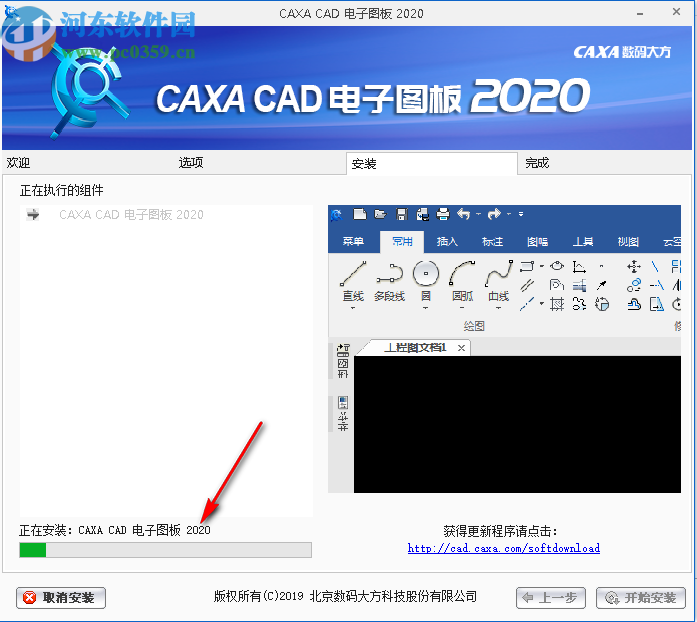This screenshot has height=622, width=697.
Task: Click the 直线 line tool in the preview
Action: pos(353,281)
